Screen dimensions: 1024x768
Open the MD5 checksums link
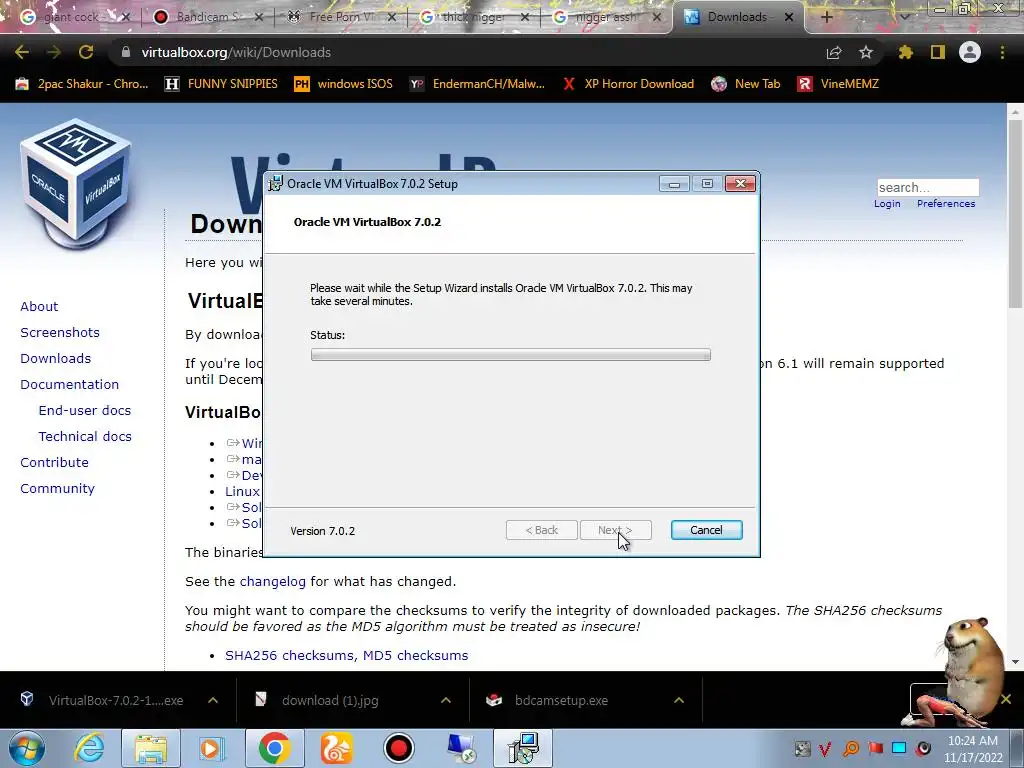click(x=415, y=655)
